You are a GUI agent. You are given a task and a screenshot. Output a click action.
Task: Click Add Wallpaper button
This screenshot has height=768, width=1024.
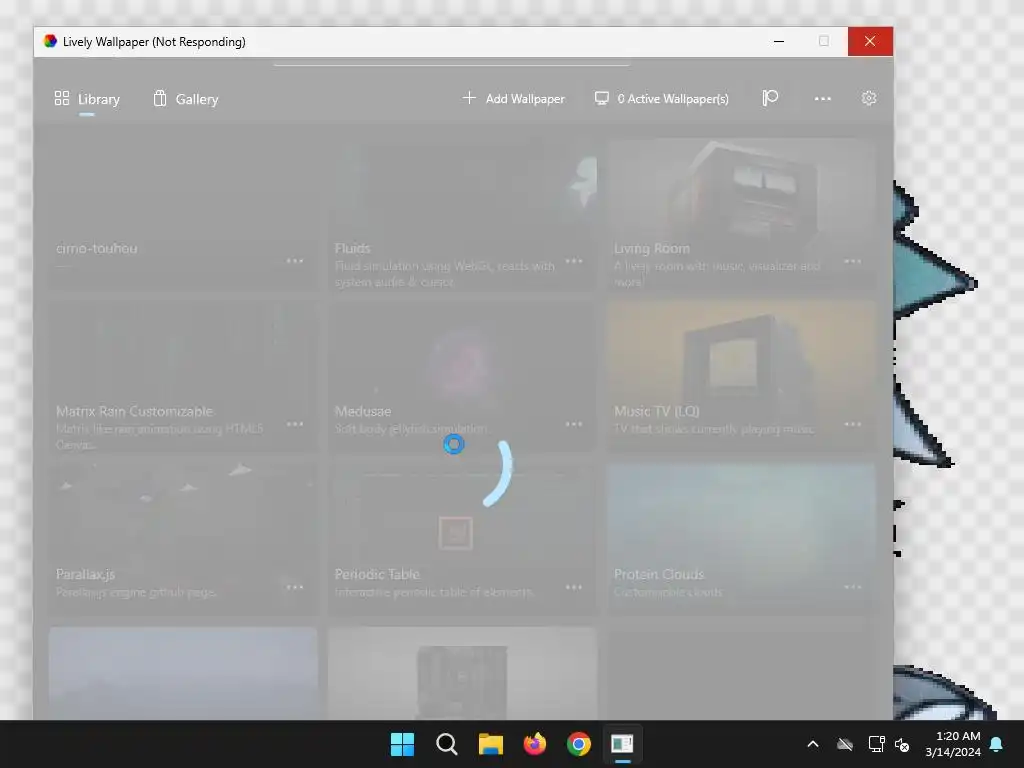pos(513,99)
